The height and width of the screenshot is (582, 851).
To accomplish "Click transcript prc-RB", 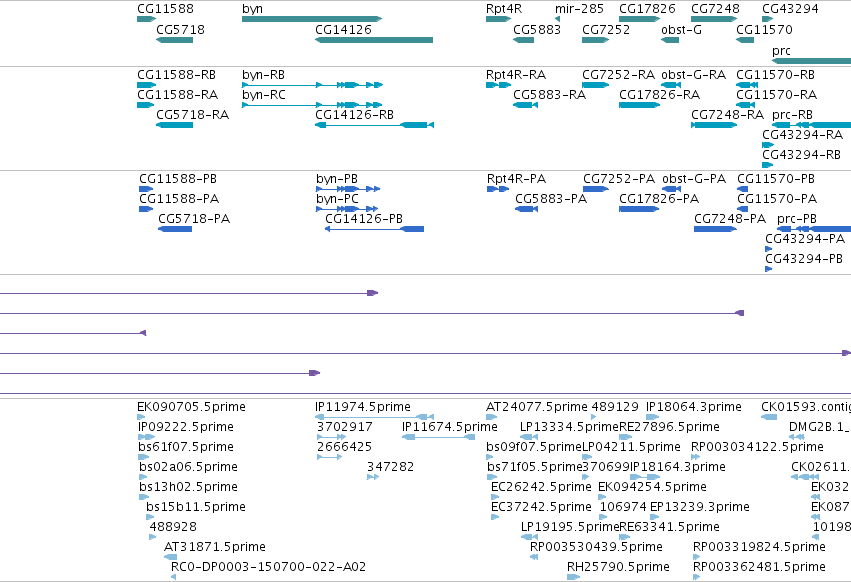I will point(792,115).
